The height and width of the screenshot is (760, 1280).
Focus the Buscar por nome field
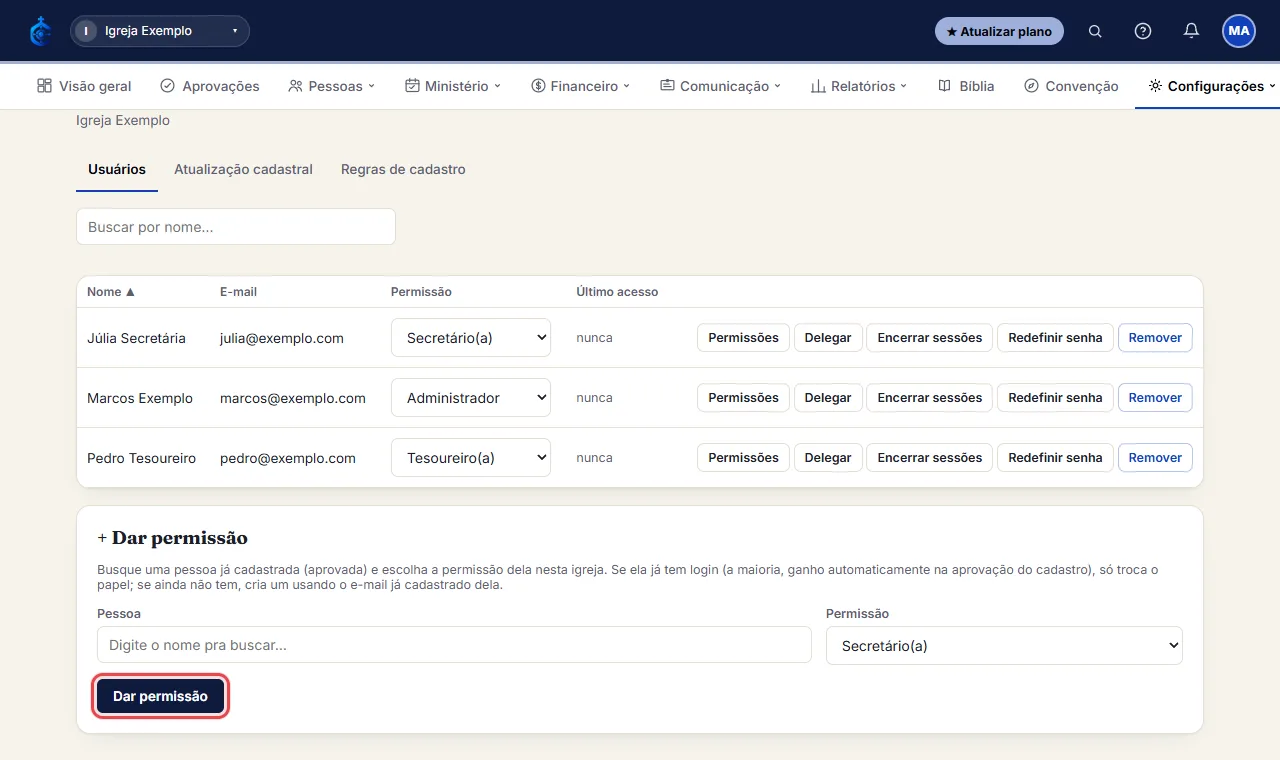click(x=236, y=227)
